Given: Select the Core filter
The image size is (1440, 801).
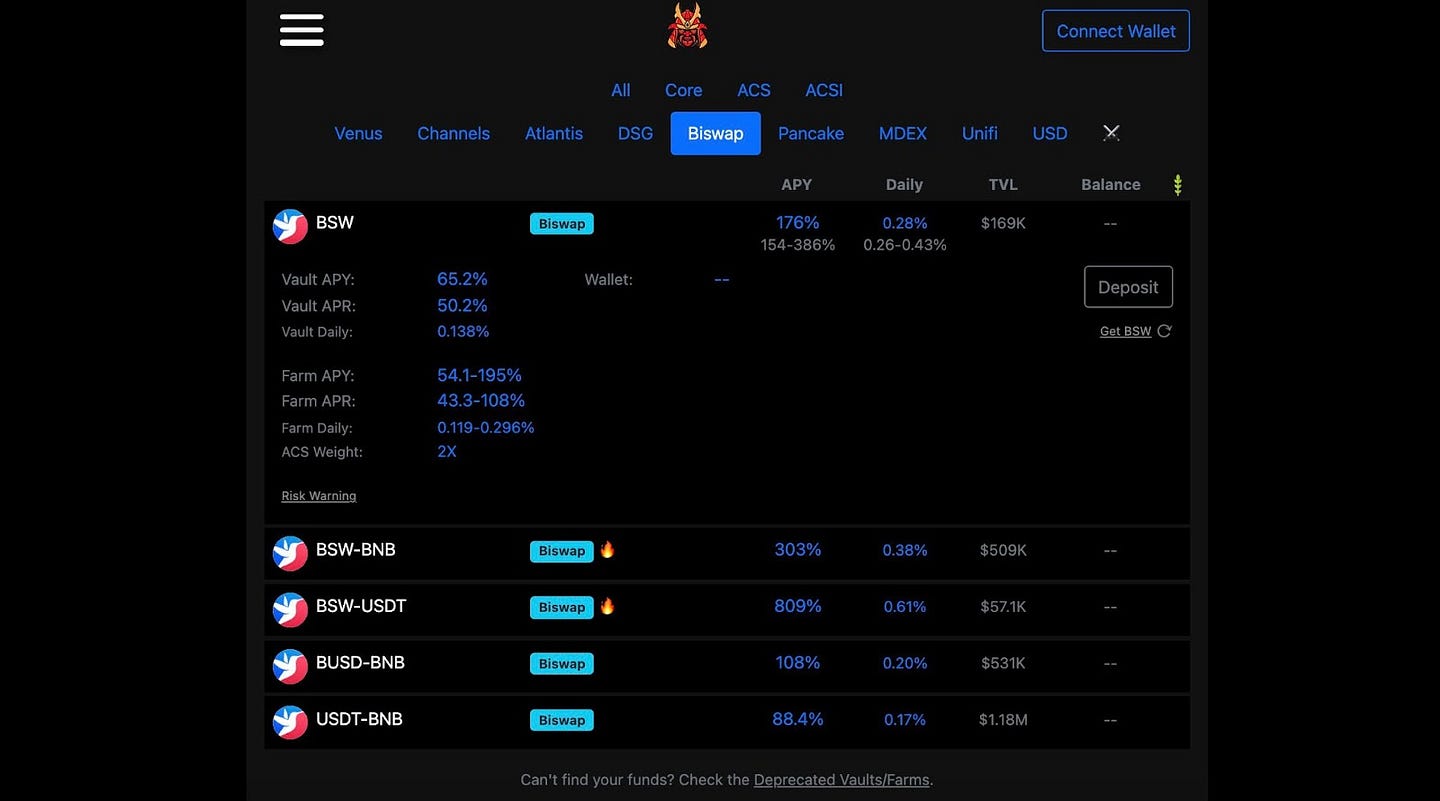Looking at the screenshot, I should pyautogui.click(x=684, y=90).
